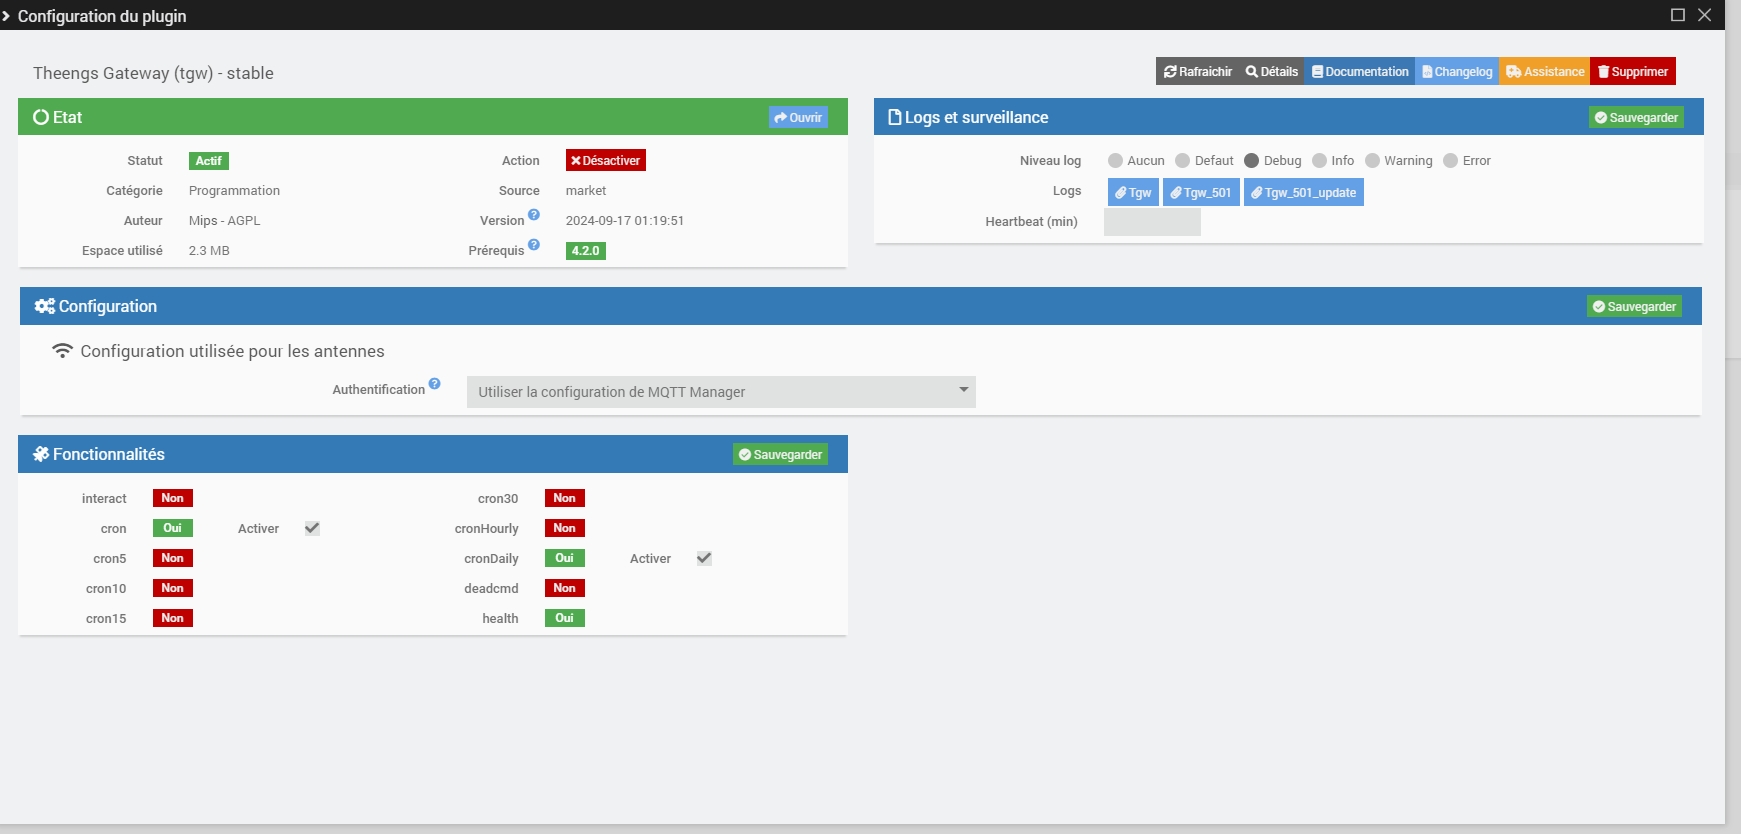Click the Non badge for deadcmd
The width and height of the screenshot is (1741, 834).
[565, 588]
